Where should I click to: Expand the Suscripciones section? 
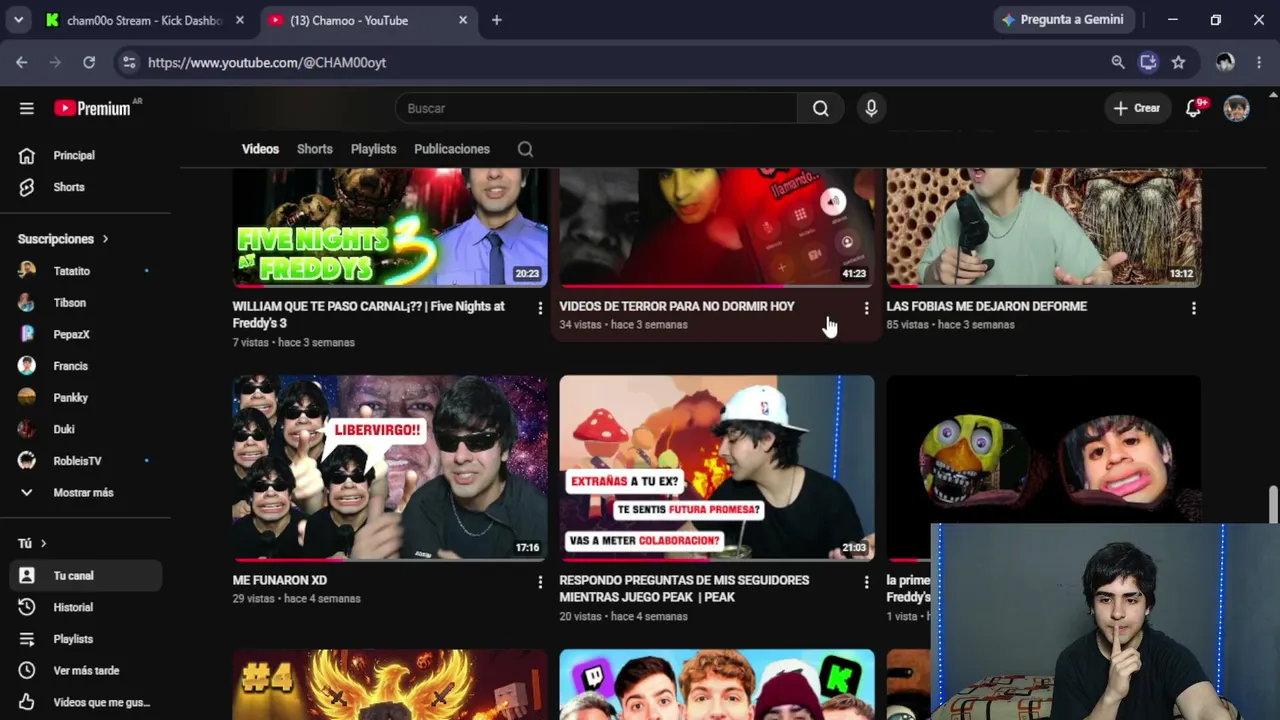(x=63, y=239)
